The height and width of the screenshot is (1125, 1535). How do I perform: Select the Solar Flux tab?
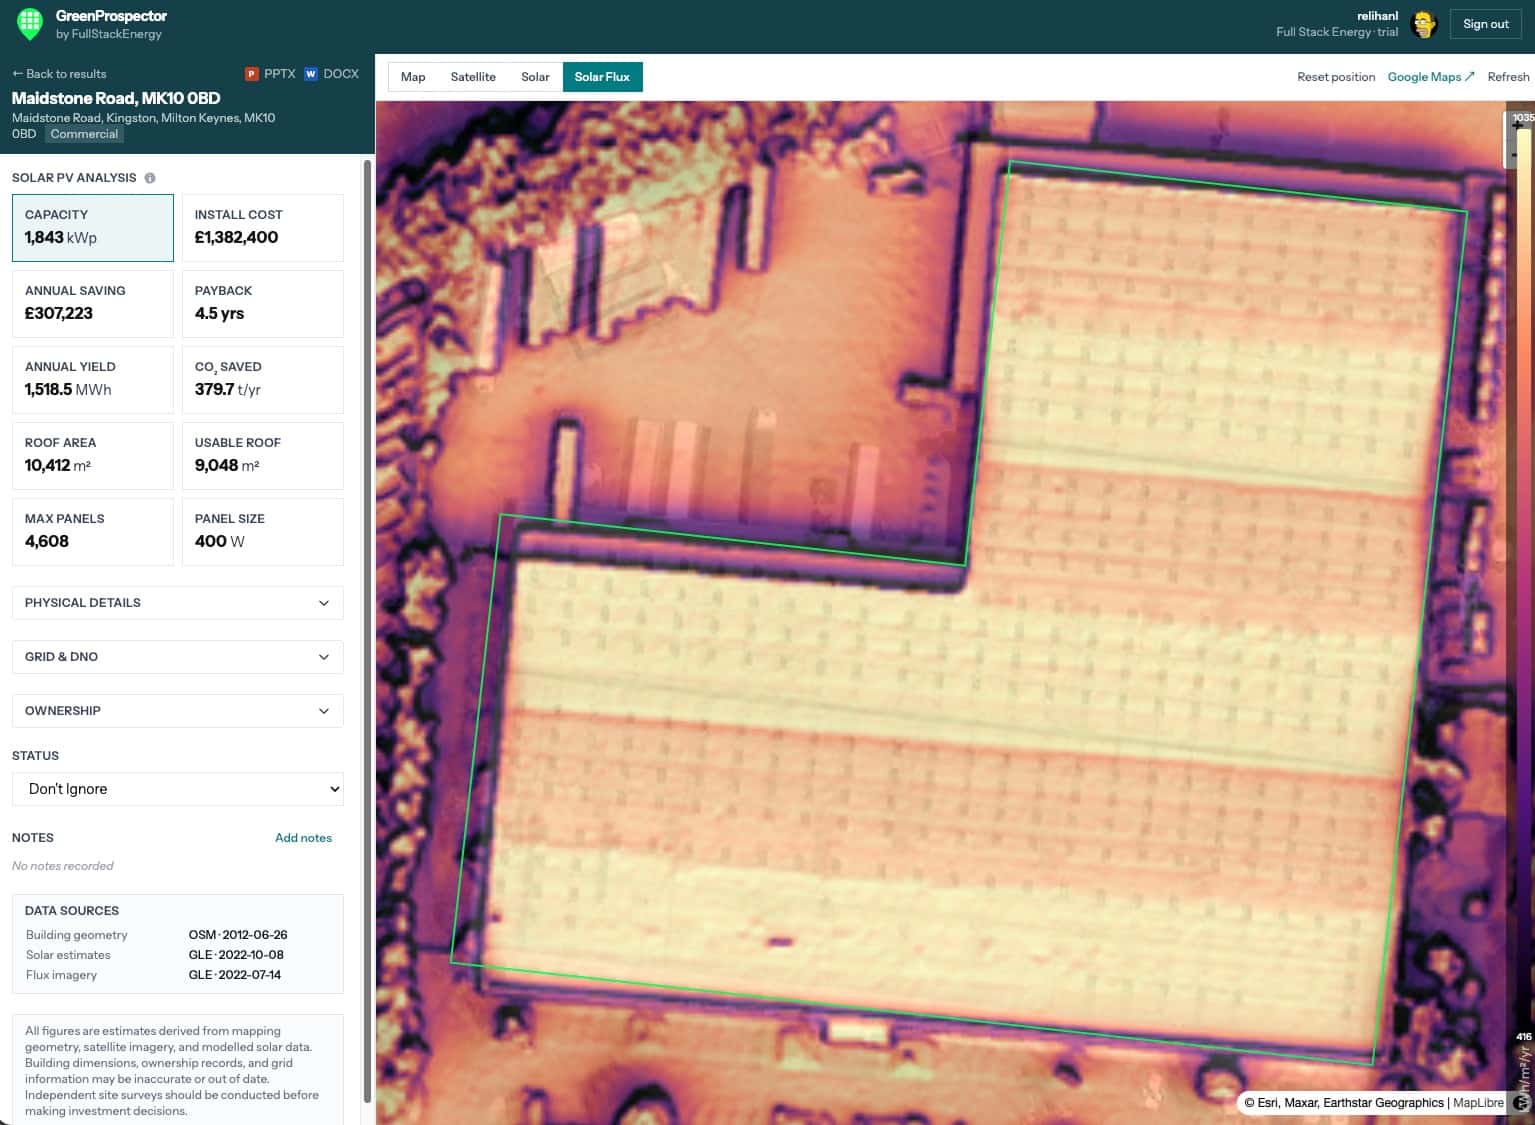click(x=602, y=77)
